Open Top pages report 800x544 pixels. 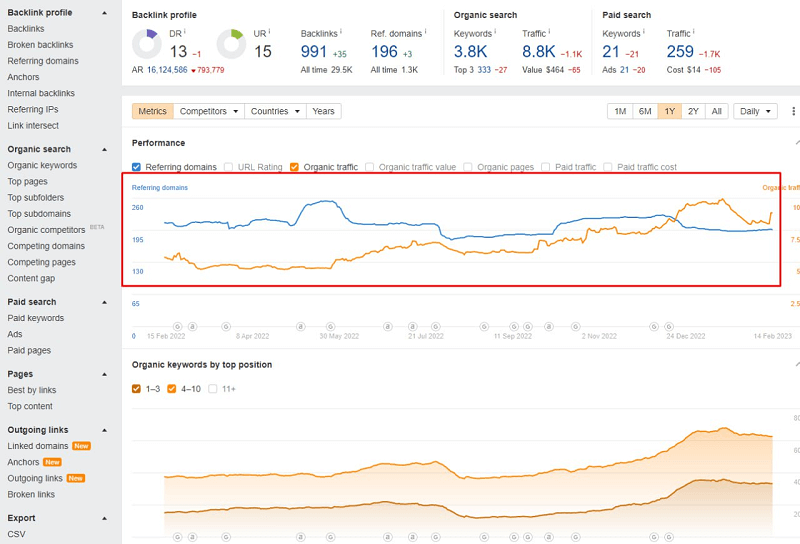pyautogui.click(x=28, y=182)
